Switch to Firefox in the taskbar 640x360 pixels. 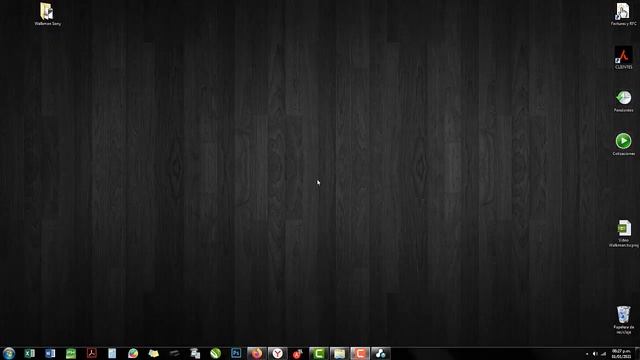point(257,353)
